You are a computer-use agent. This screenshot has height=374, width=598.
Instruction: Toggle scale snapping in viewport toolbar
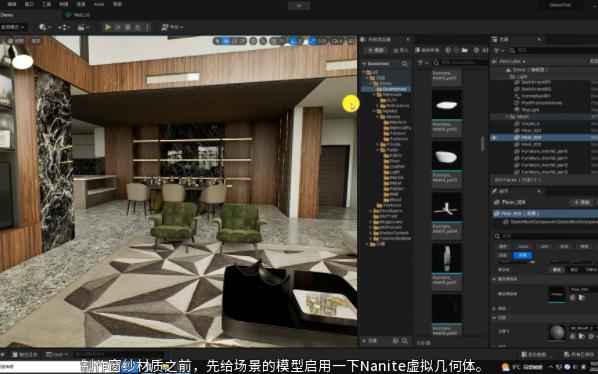point(312,41)
